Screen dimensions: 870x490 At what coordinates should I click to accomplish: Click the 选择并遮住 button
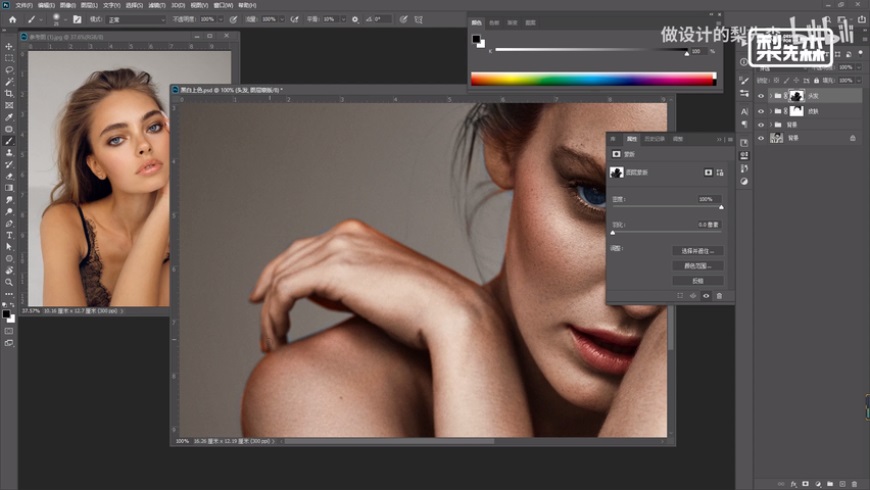click(697, 251)
